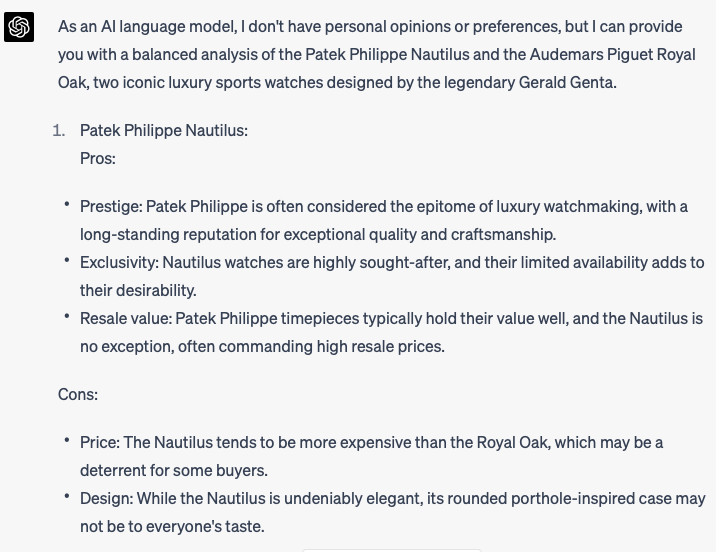Screen dimensions: 716x552
Task: Click the partially visible button below the response
Action: pyautogui.click(x=392, y=550)
